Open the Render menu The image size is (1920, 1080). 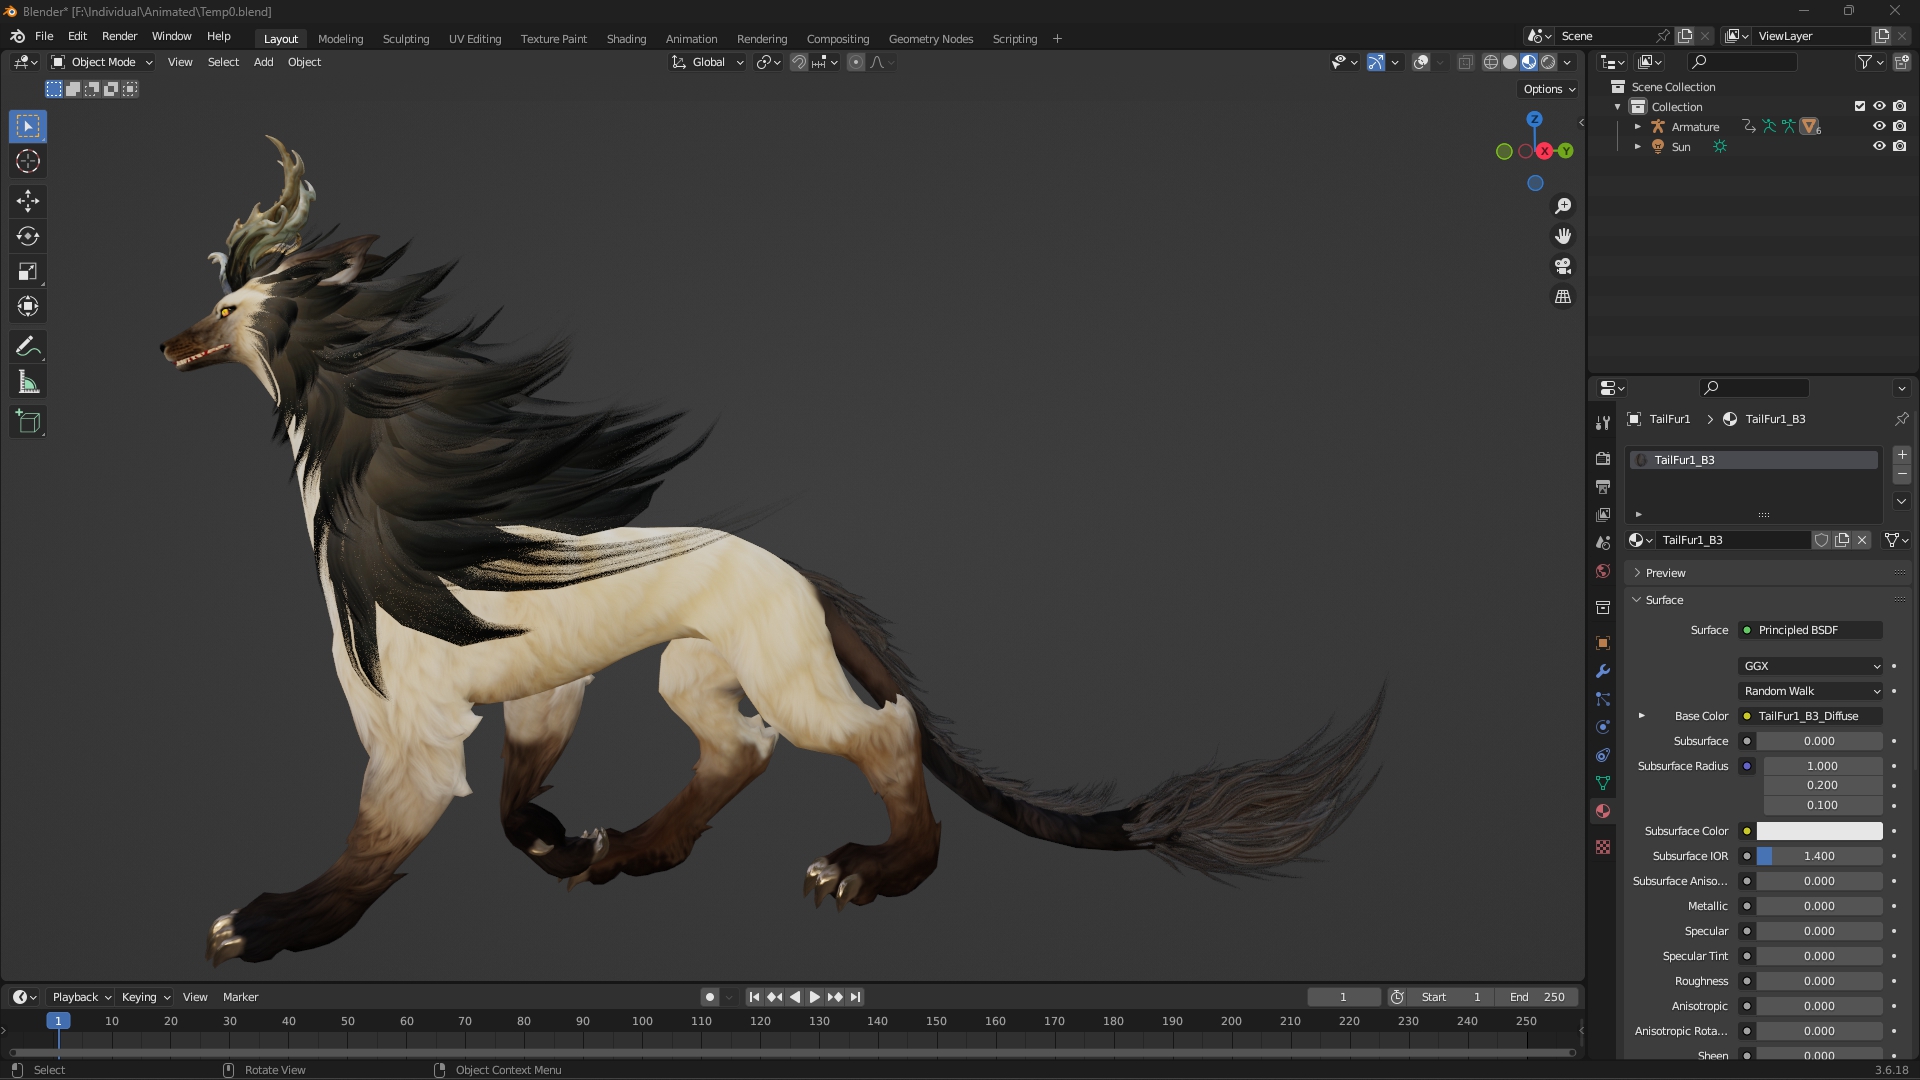pyautogui.click(x=119, y=36)
